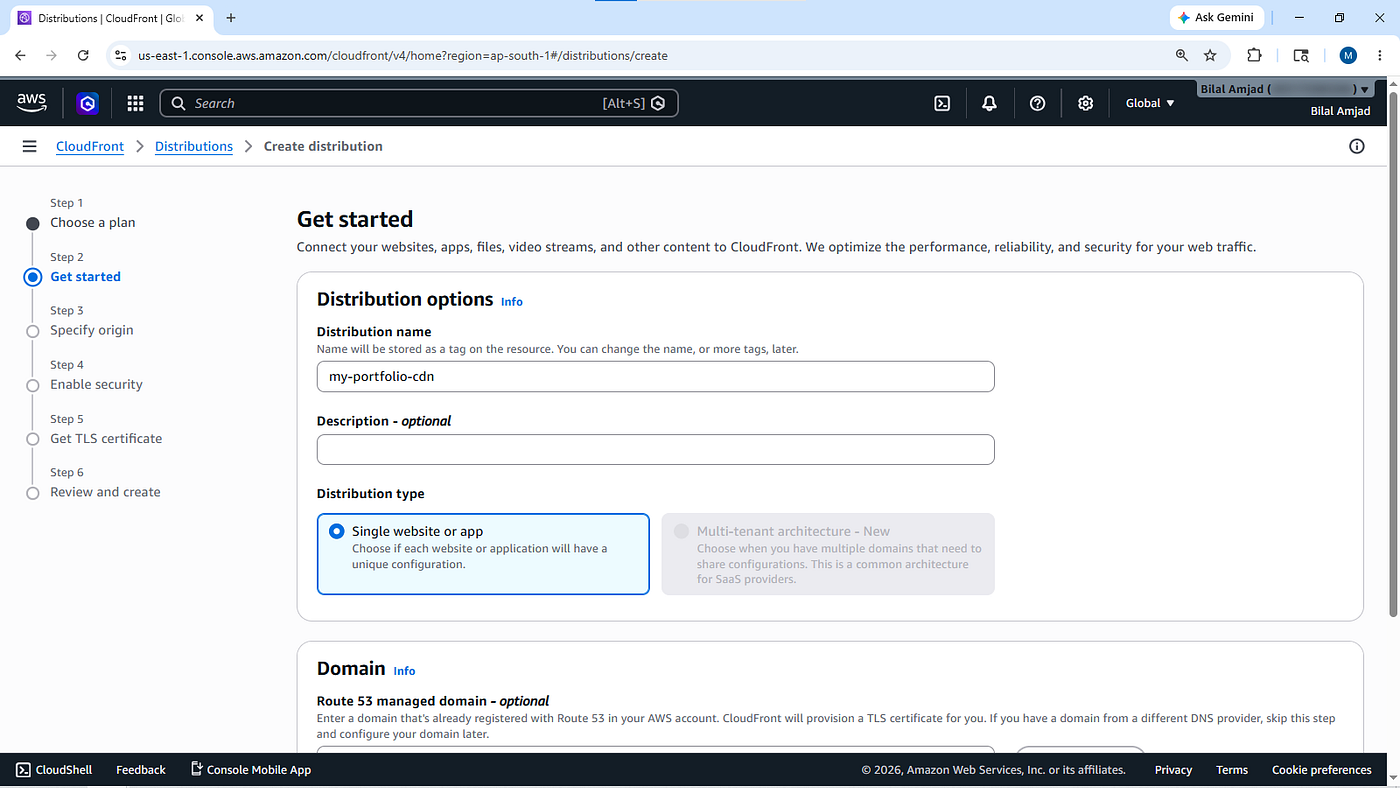
Task: Click the Distribution name input field
Action: 656,376
